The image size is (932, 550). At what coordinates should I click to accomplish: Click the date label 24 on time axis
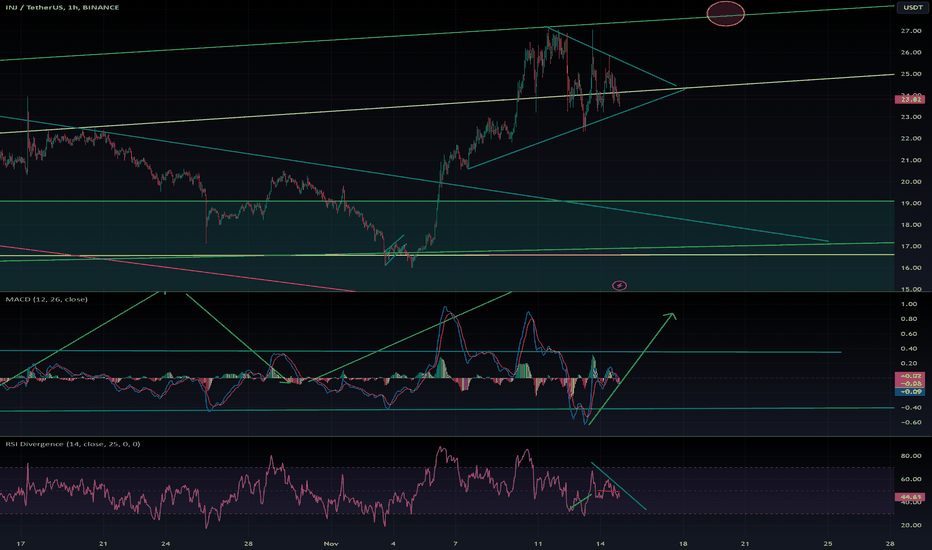[x=166, y=544]
